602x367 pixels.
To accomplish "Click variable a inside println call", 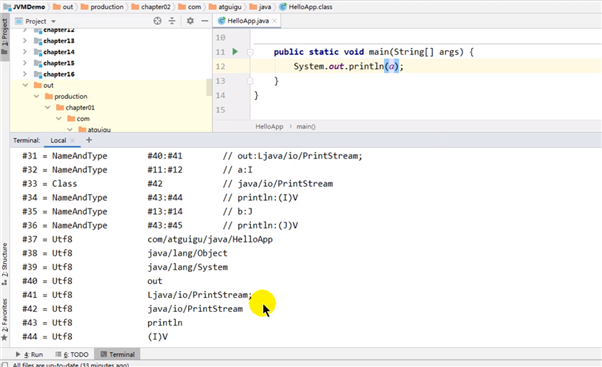I will pyautogui.click(x=392, y=66).
